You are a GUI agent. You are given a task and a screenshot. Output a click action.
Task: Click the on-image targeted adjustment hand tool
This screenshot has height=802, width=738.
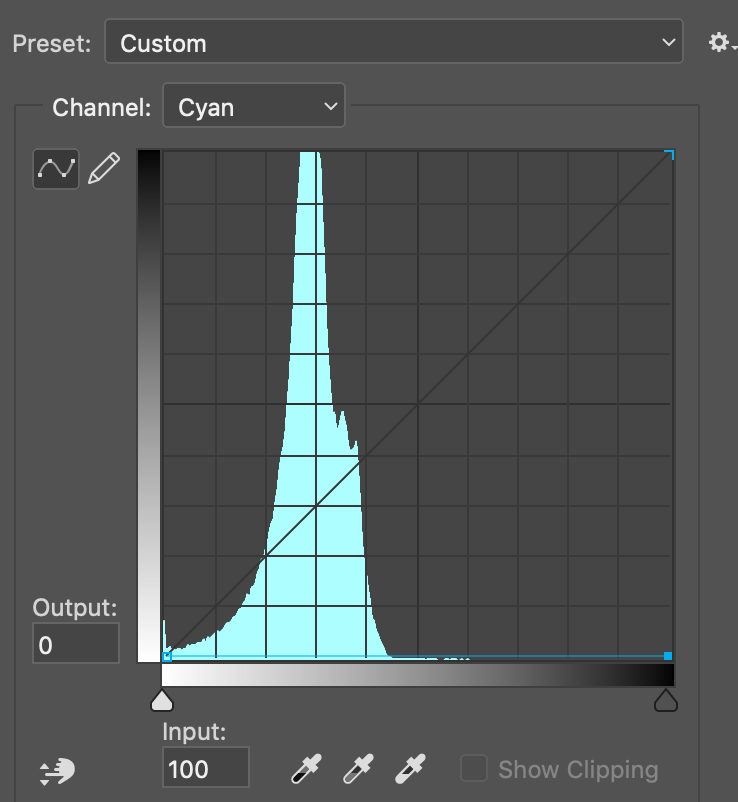[57, 771]
